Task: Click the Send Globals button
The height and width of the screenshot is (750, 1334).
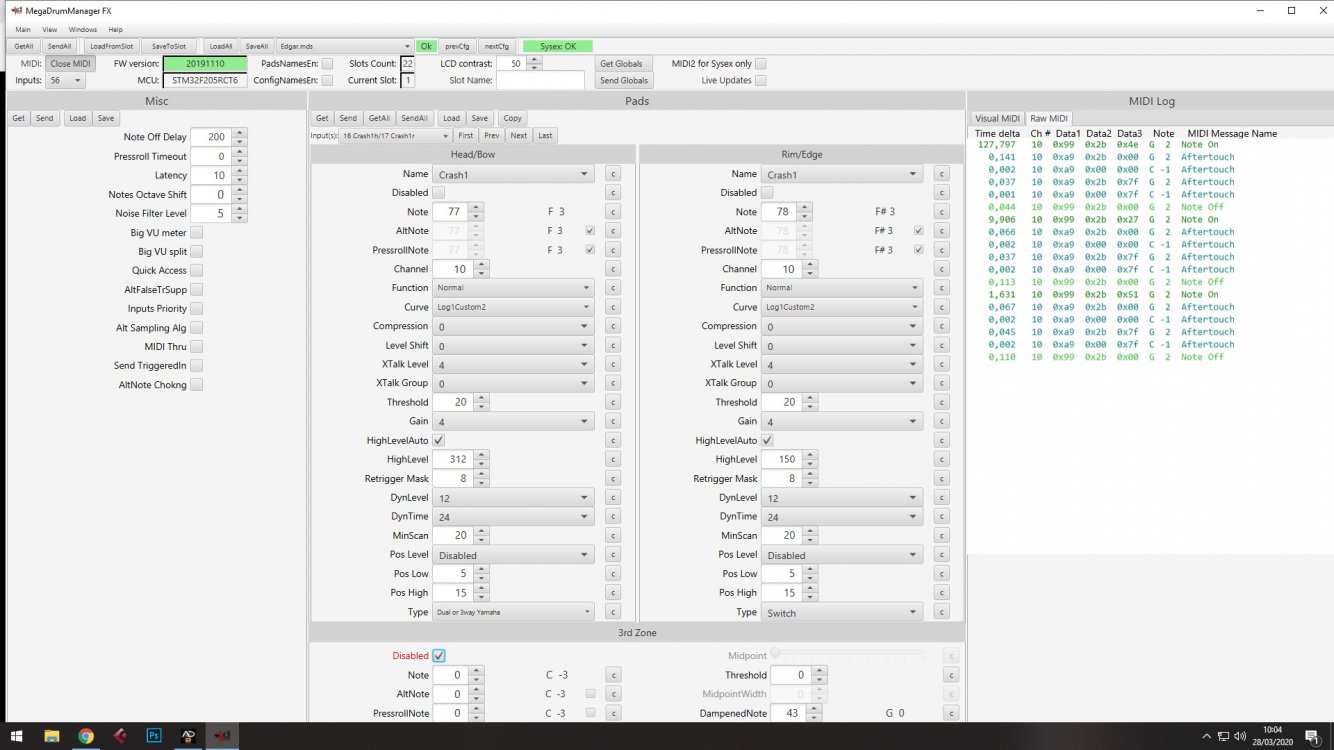Action: pyautogui.click(x=624, y=80)
